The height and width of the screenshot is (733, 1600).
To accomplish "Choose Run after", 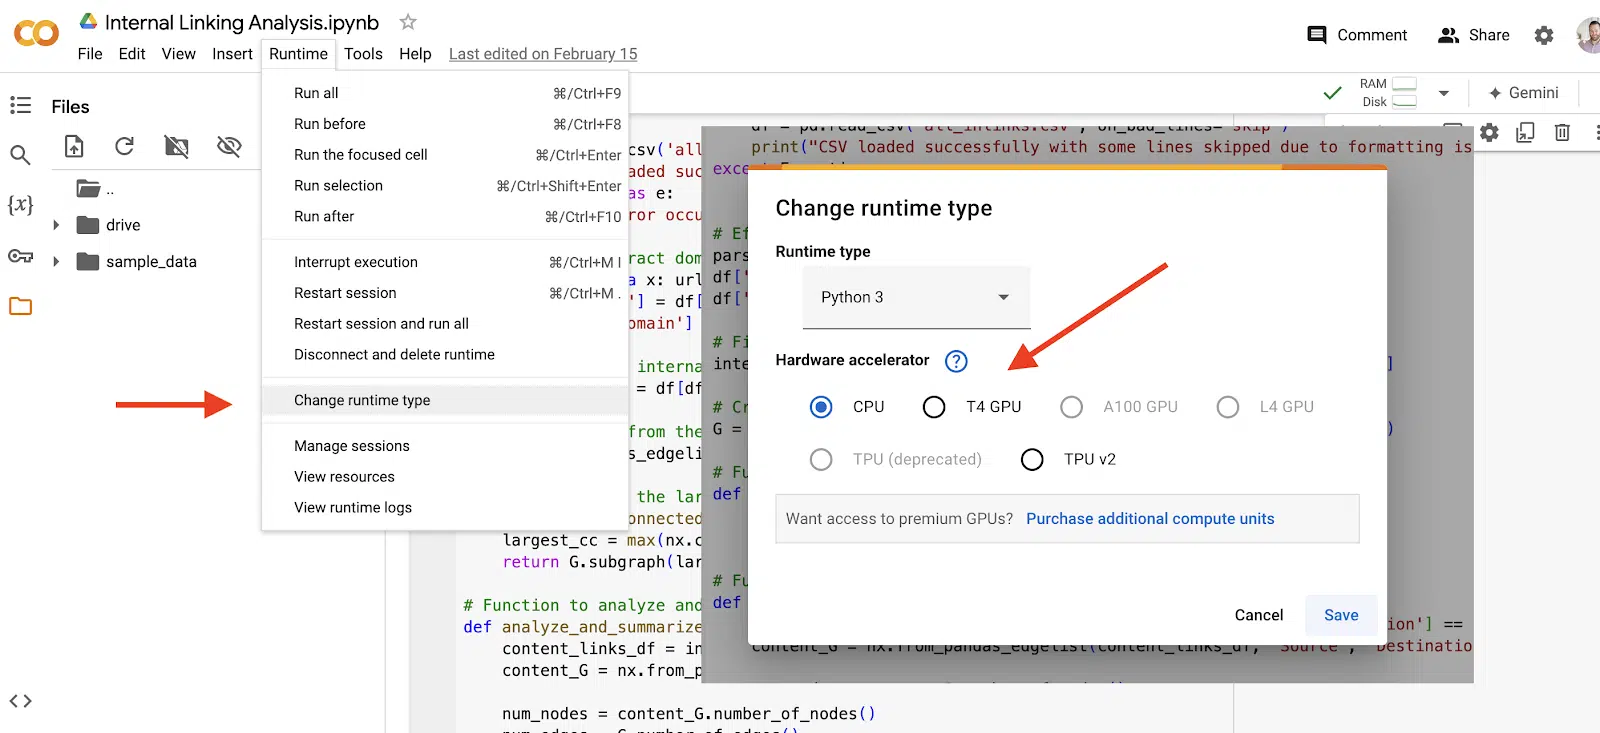I will point(445,217).
